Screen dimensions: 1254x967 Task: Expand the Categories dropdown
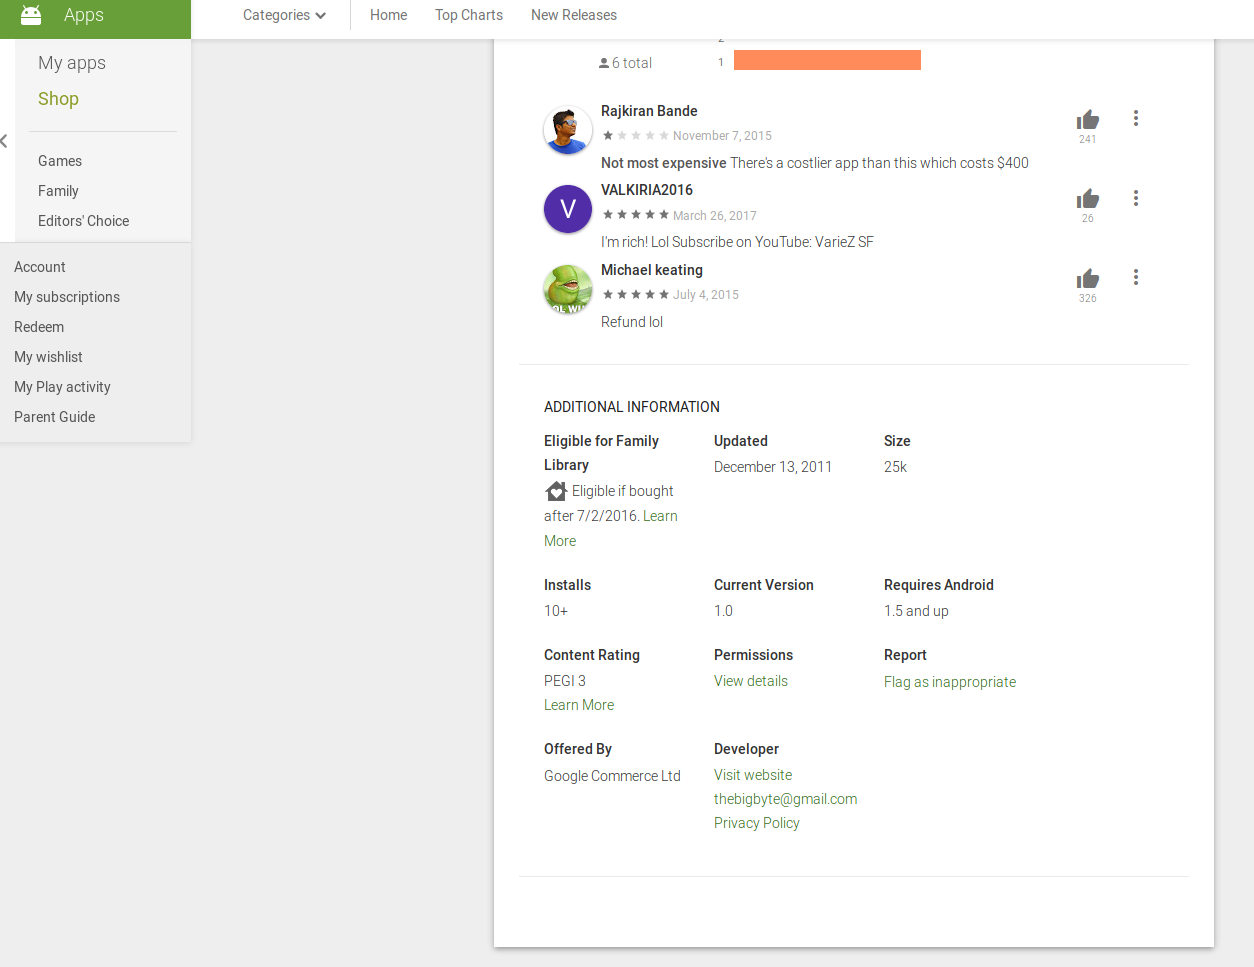(x=284, y=15)
